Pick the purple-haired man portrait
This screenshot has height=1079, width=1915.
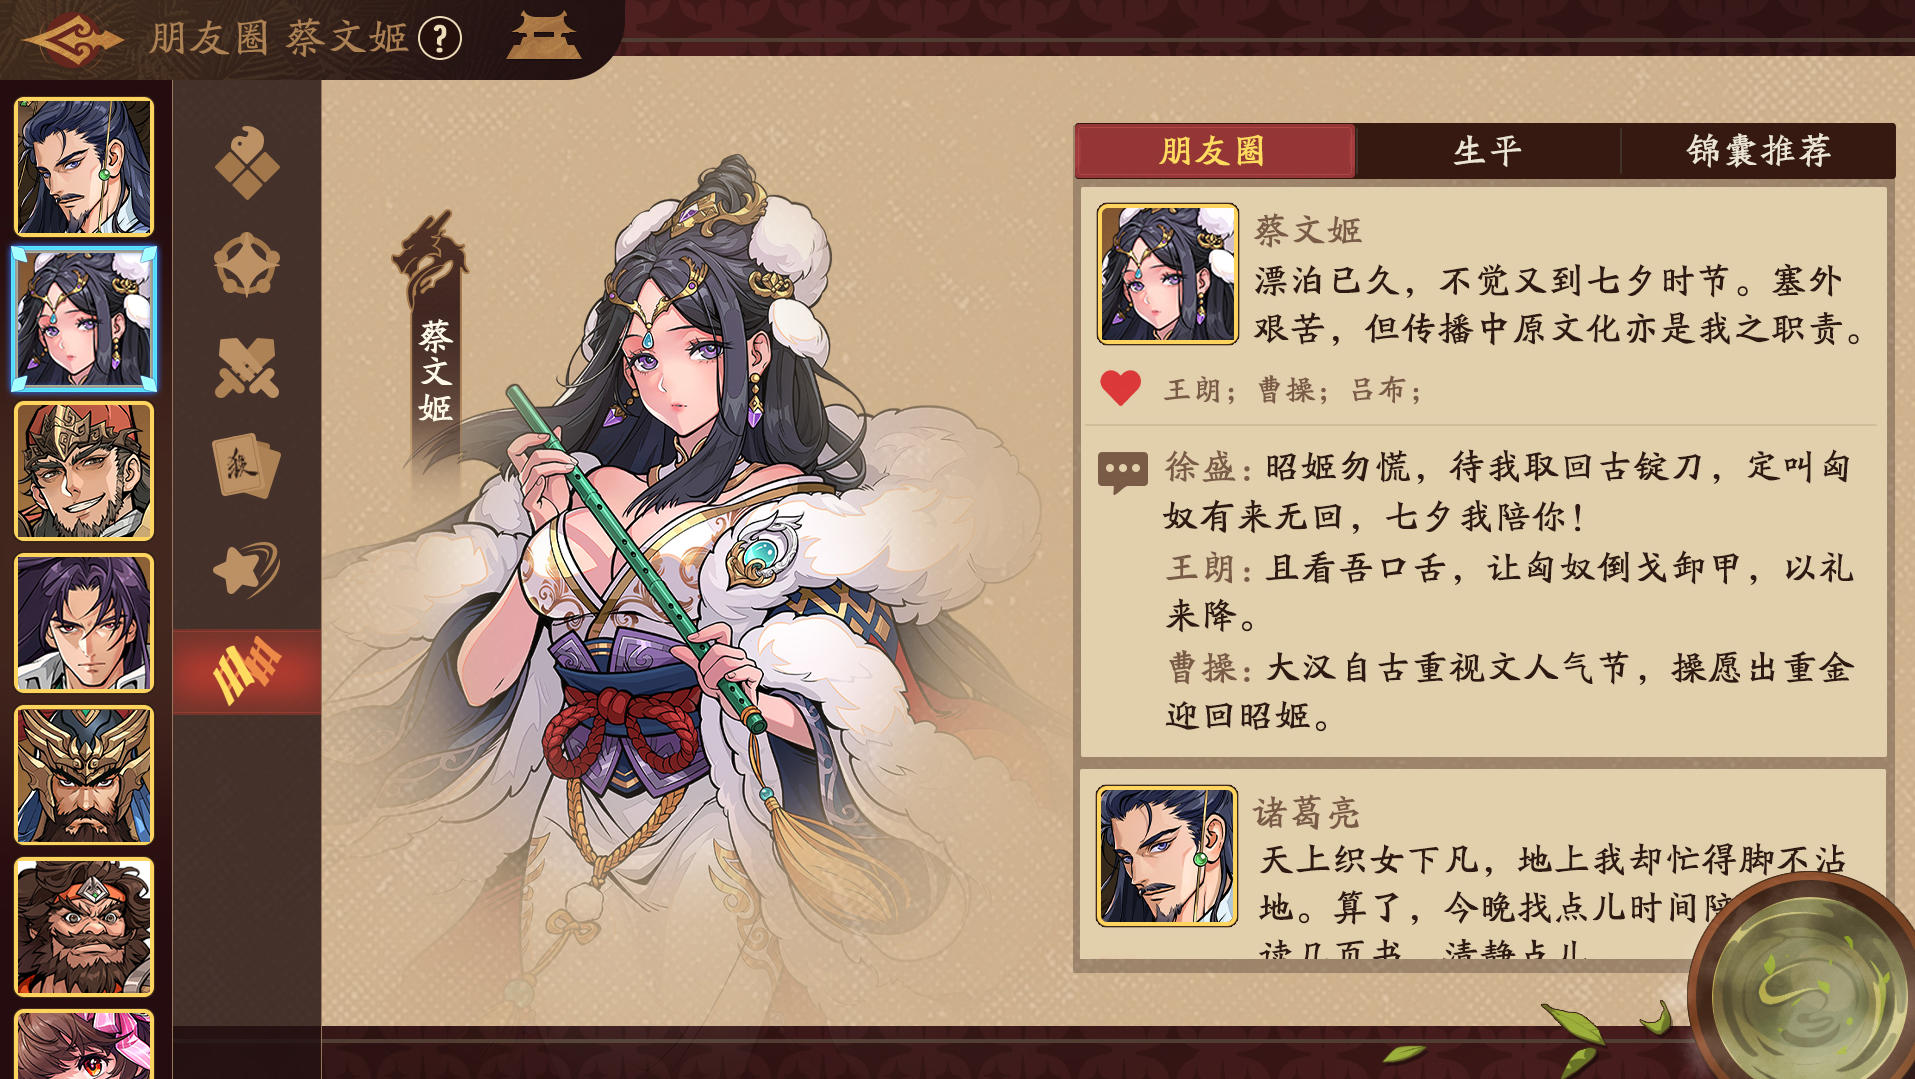(84, 623)
